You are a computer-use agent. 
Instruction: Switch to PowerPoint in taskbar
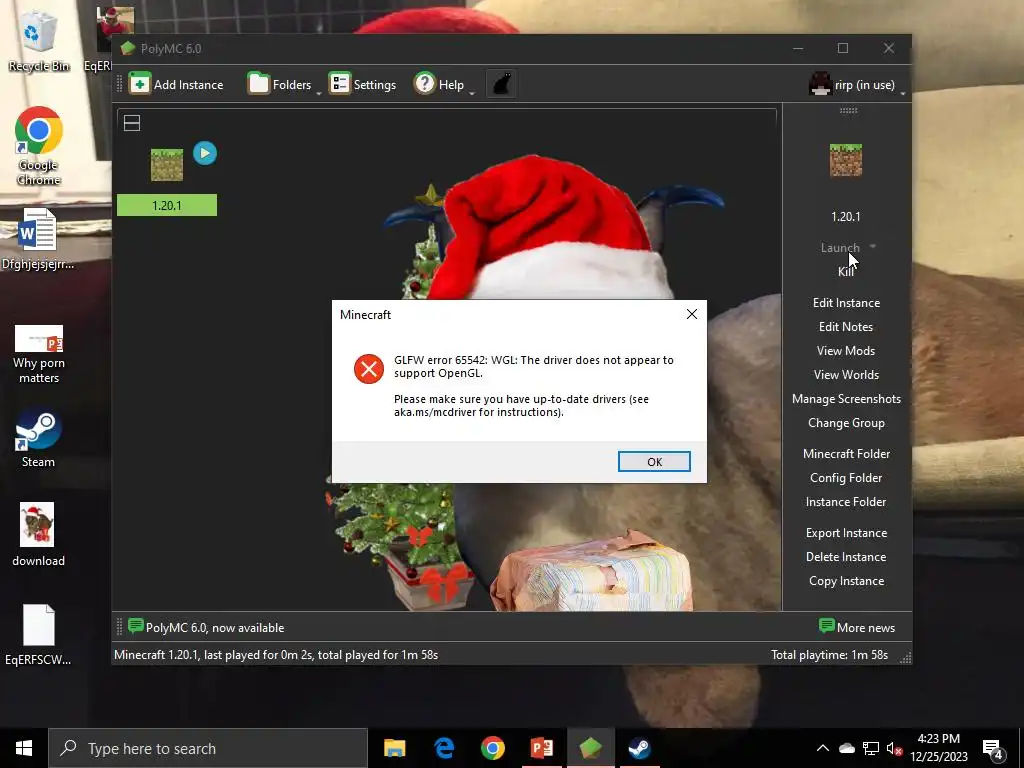coord(541,748)
